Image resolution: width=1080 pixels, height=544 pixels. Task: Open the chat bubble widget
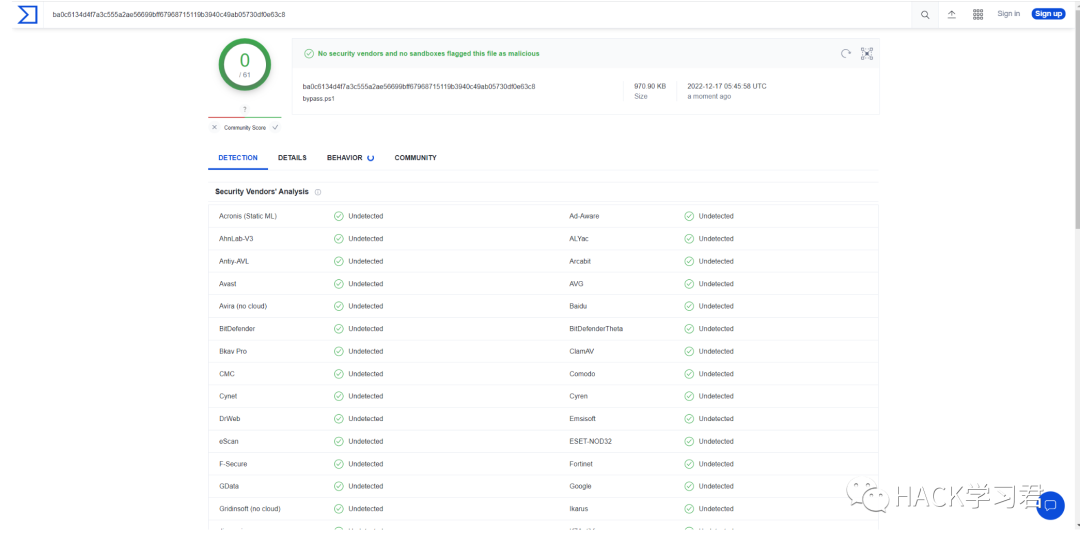[1050, 505]
